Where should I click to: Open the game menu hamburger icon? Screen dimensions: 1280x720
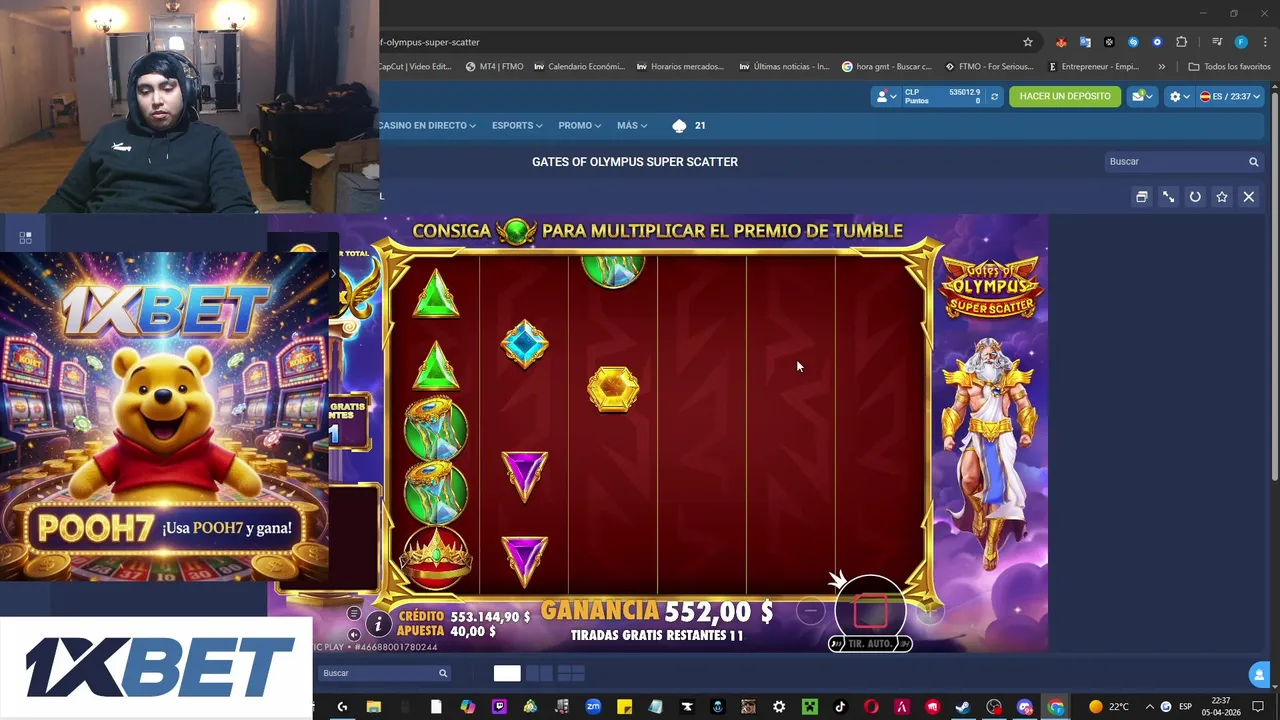354,613
